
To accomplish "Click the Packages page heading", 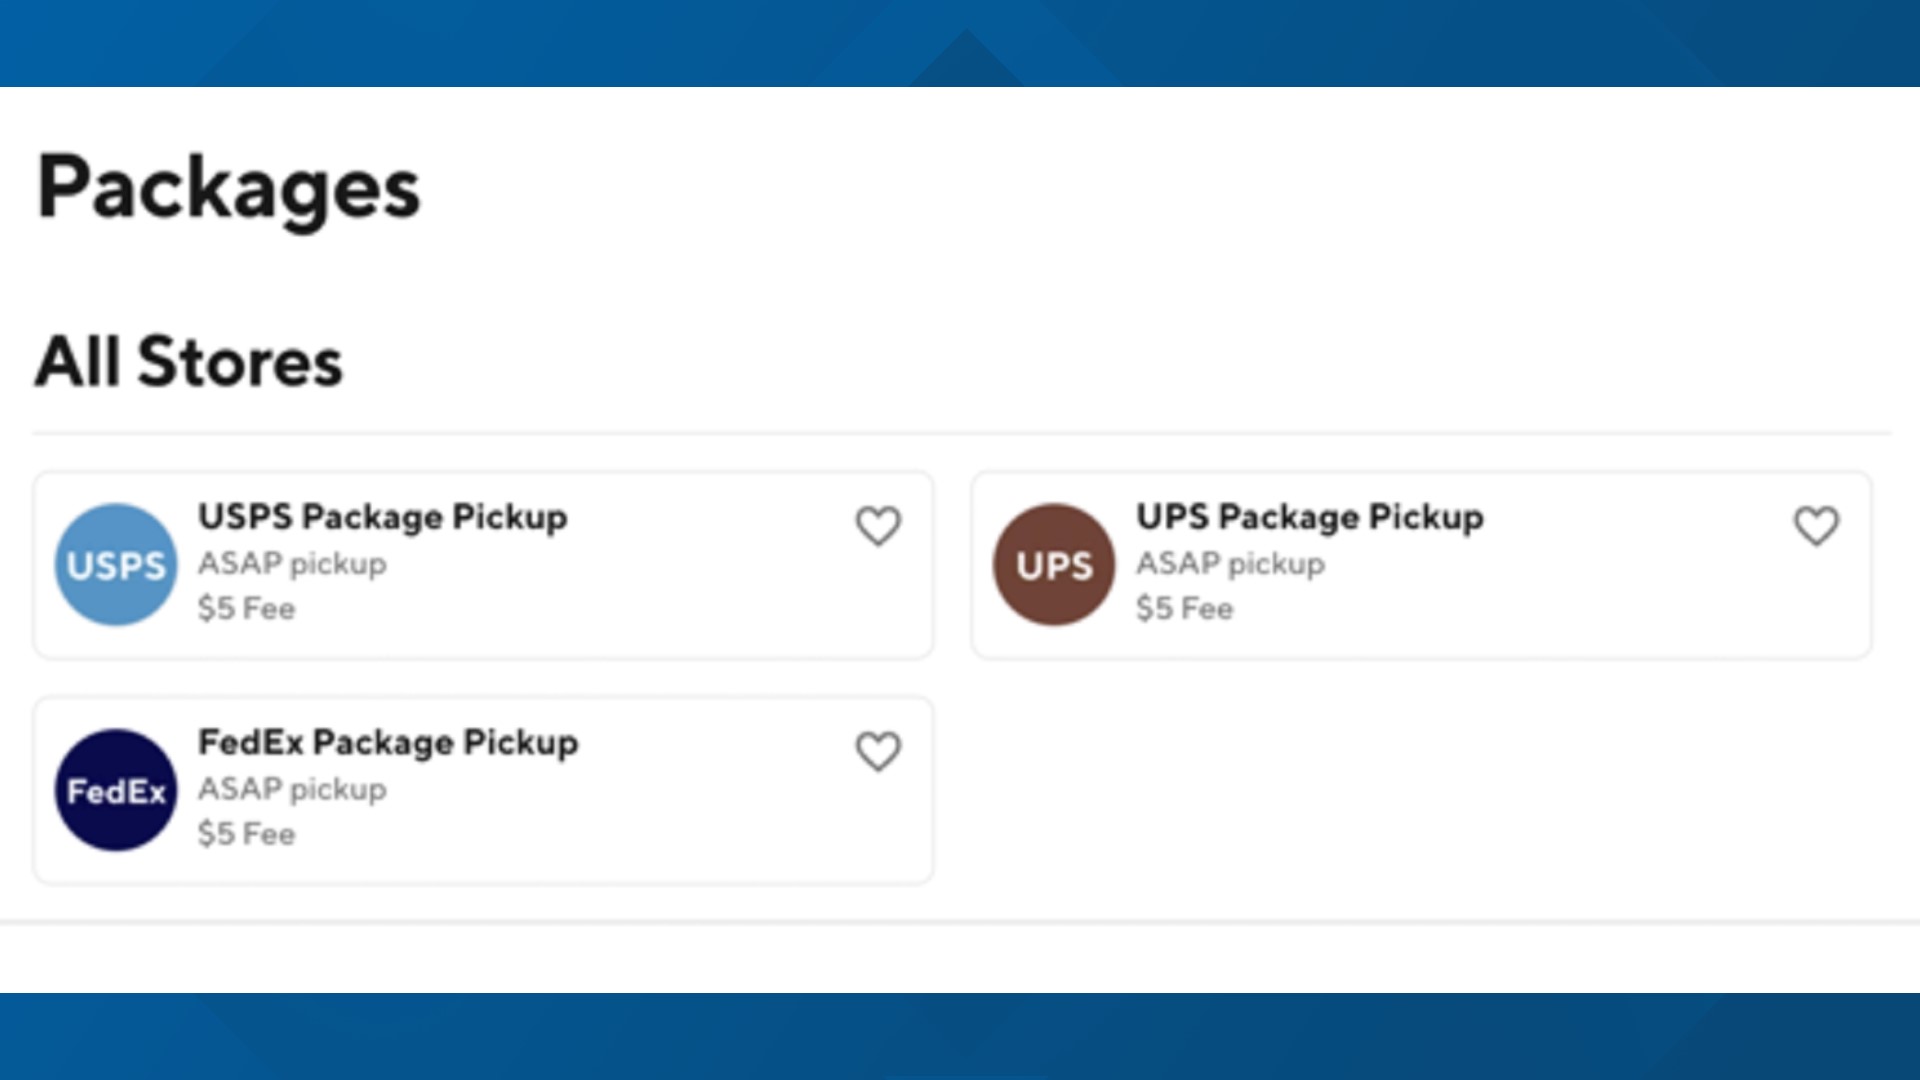I will click(228, 188).
